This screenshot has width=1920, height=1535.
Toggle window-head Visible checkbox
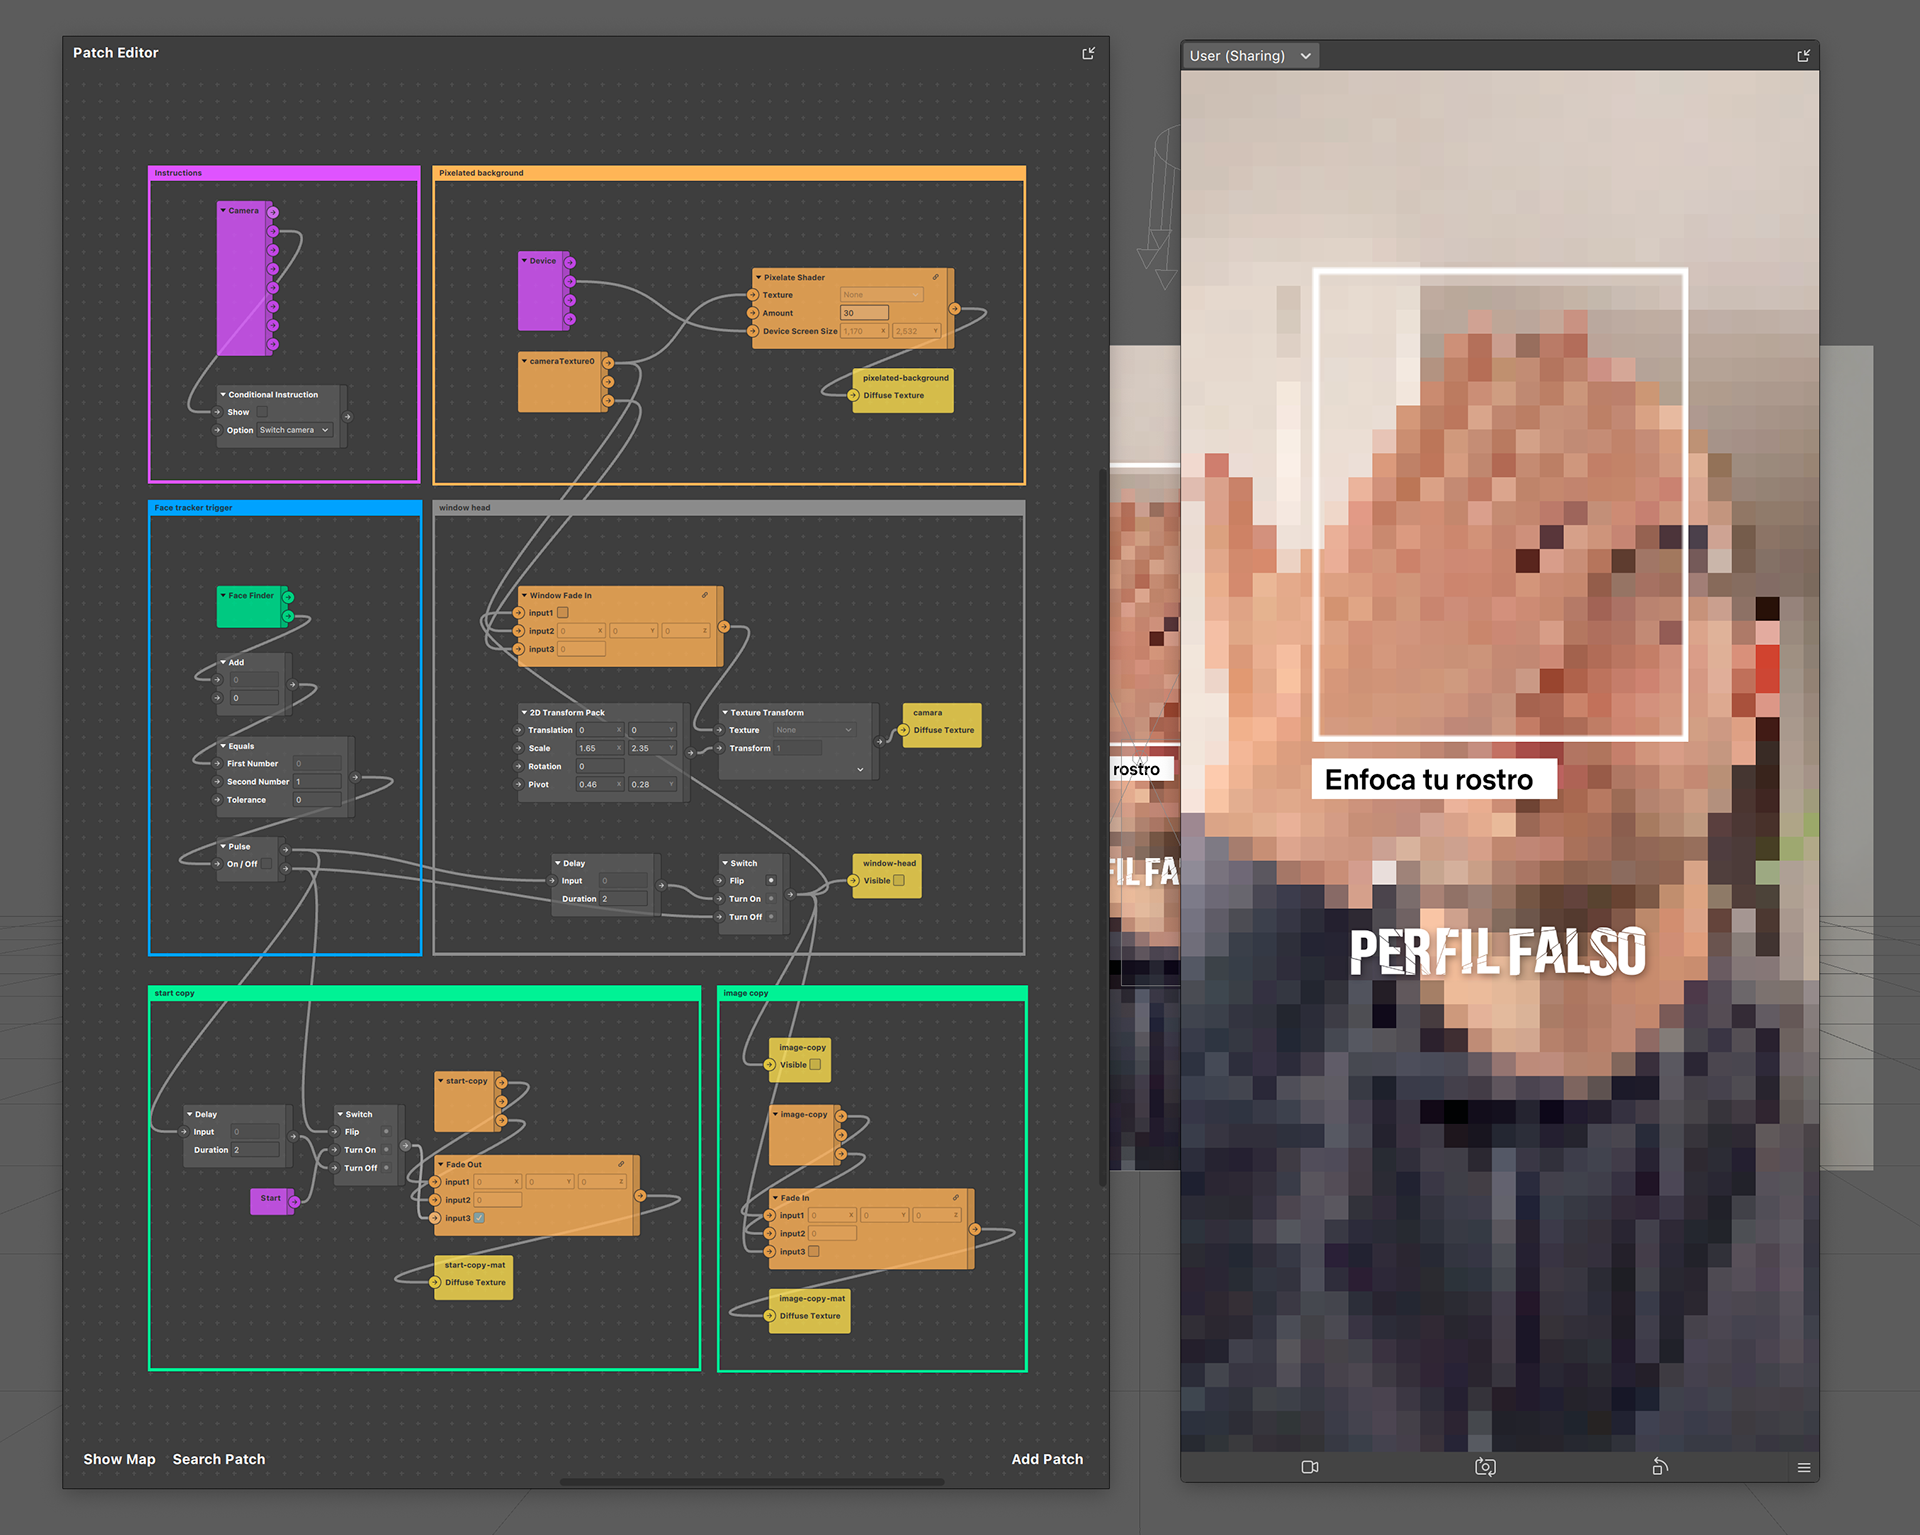click(899, 881)
